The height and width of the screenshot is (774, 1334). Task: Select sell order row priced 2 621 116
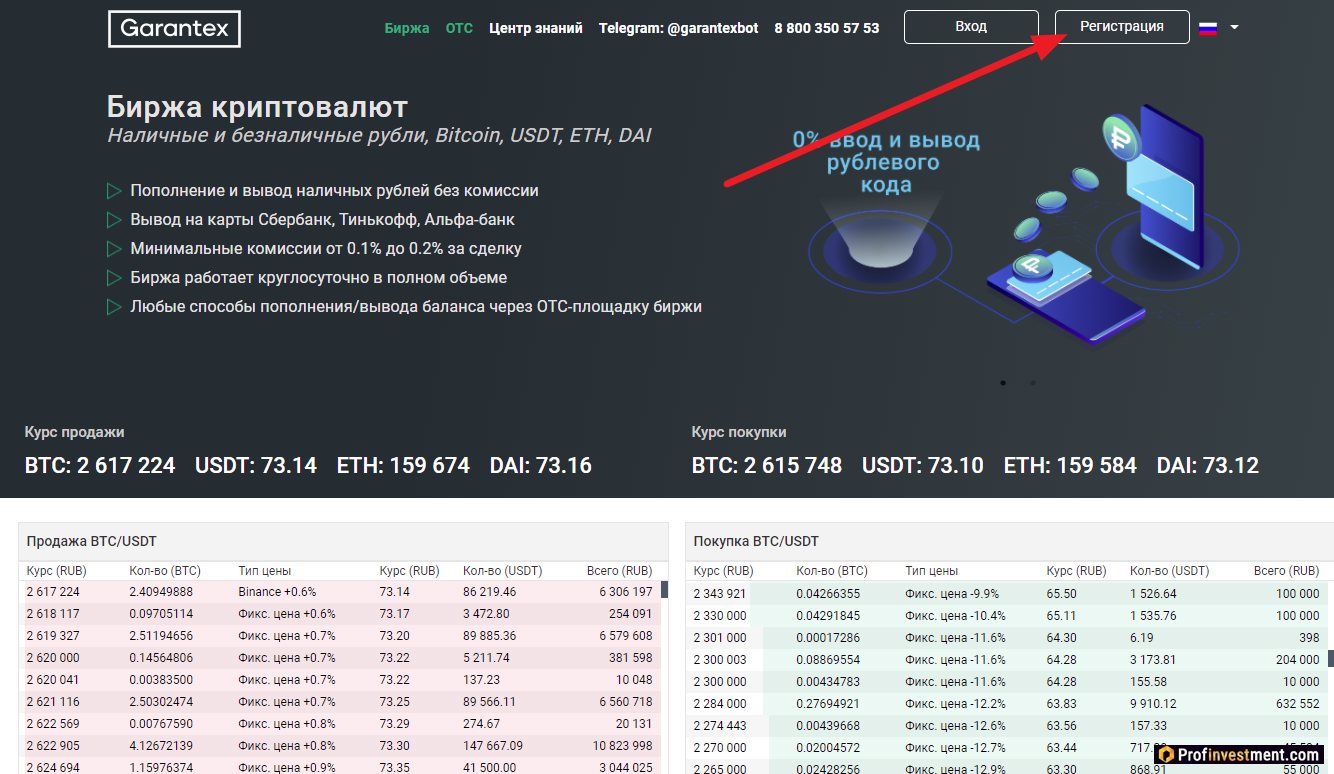(339, 702)
